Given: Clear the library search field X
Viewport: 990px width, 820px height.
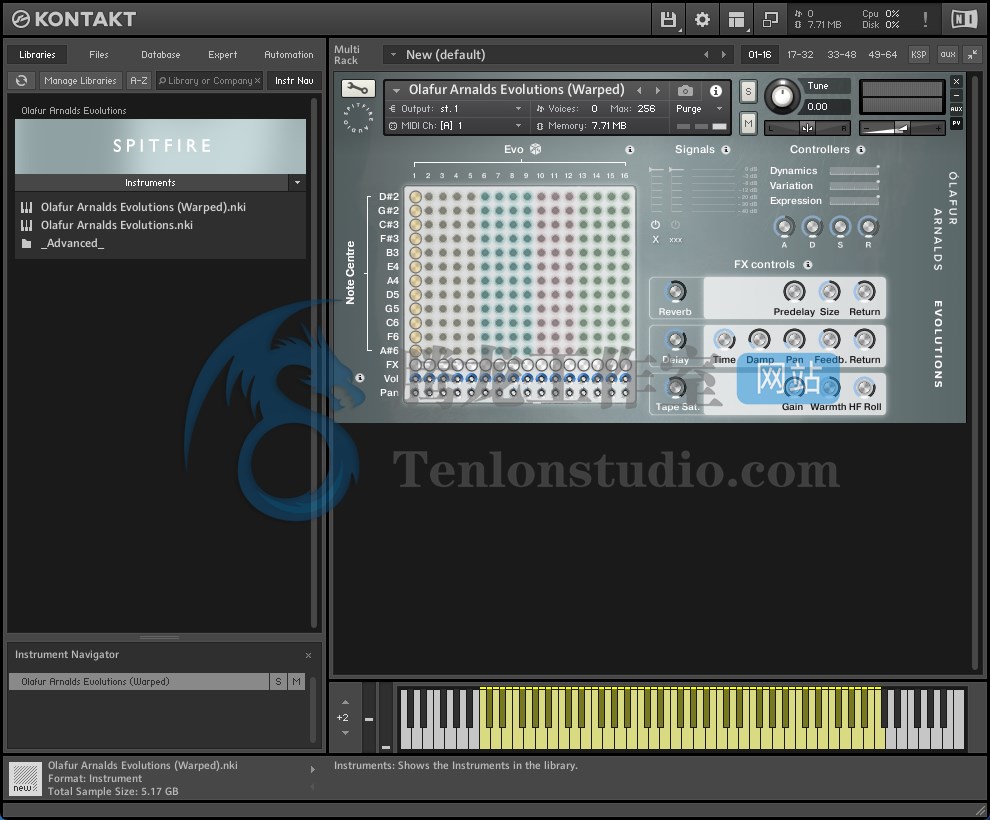Looking at the screenshot, I should [257, 81].
